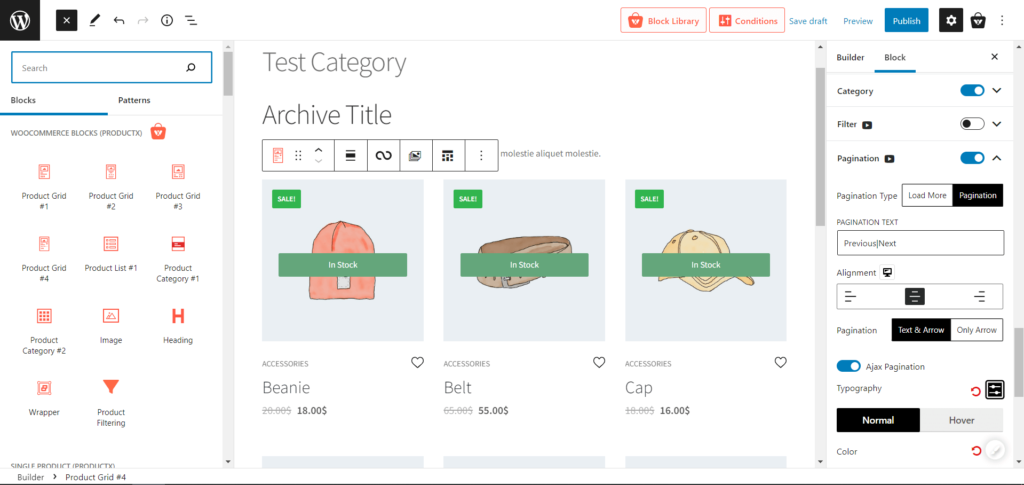
Task: Reset Typography with the red refresh icon
Action: tap(976, 391)
